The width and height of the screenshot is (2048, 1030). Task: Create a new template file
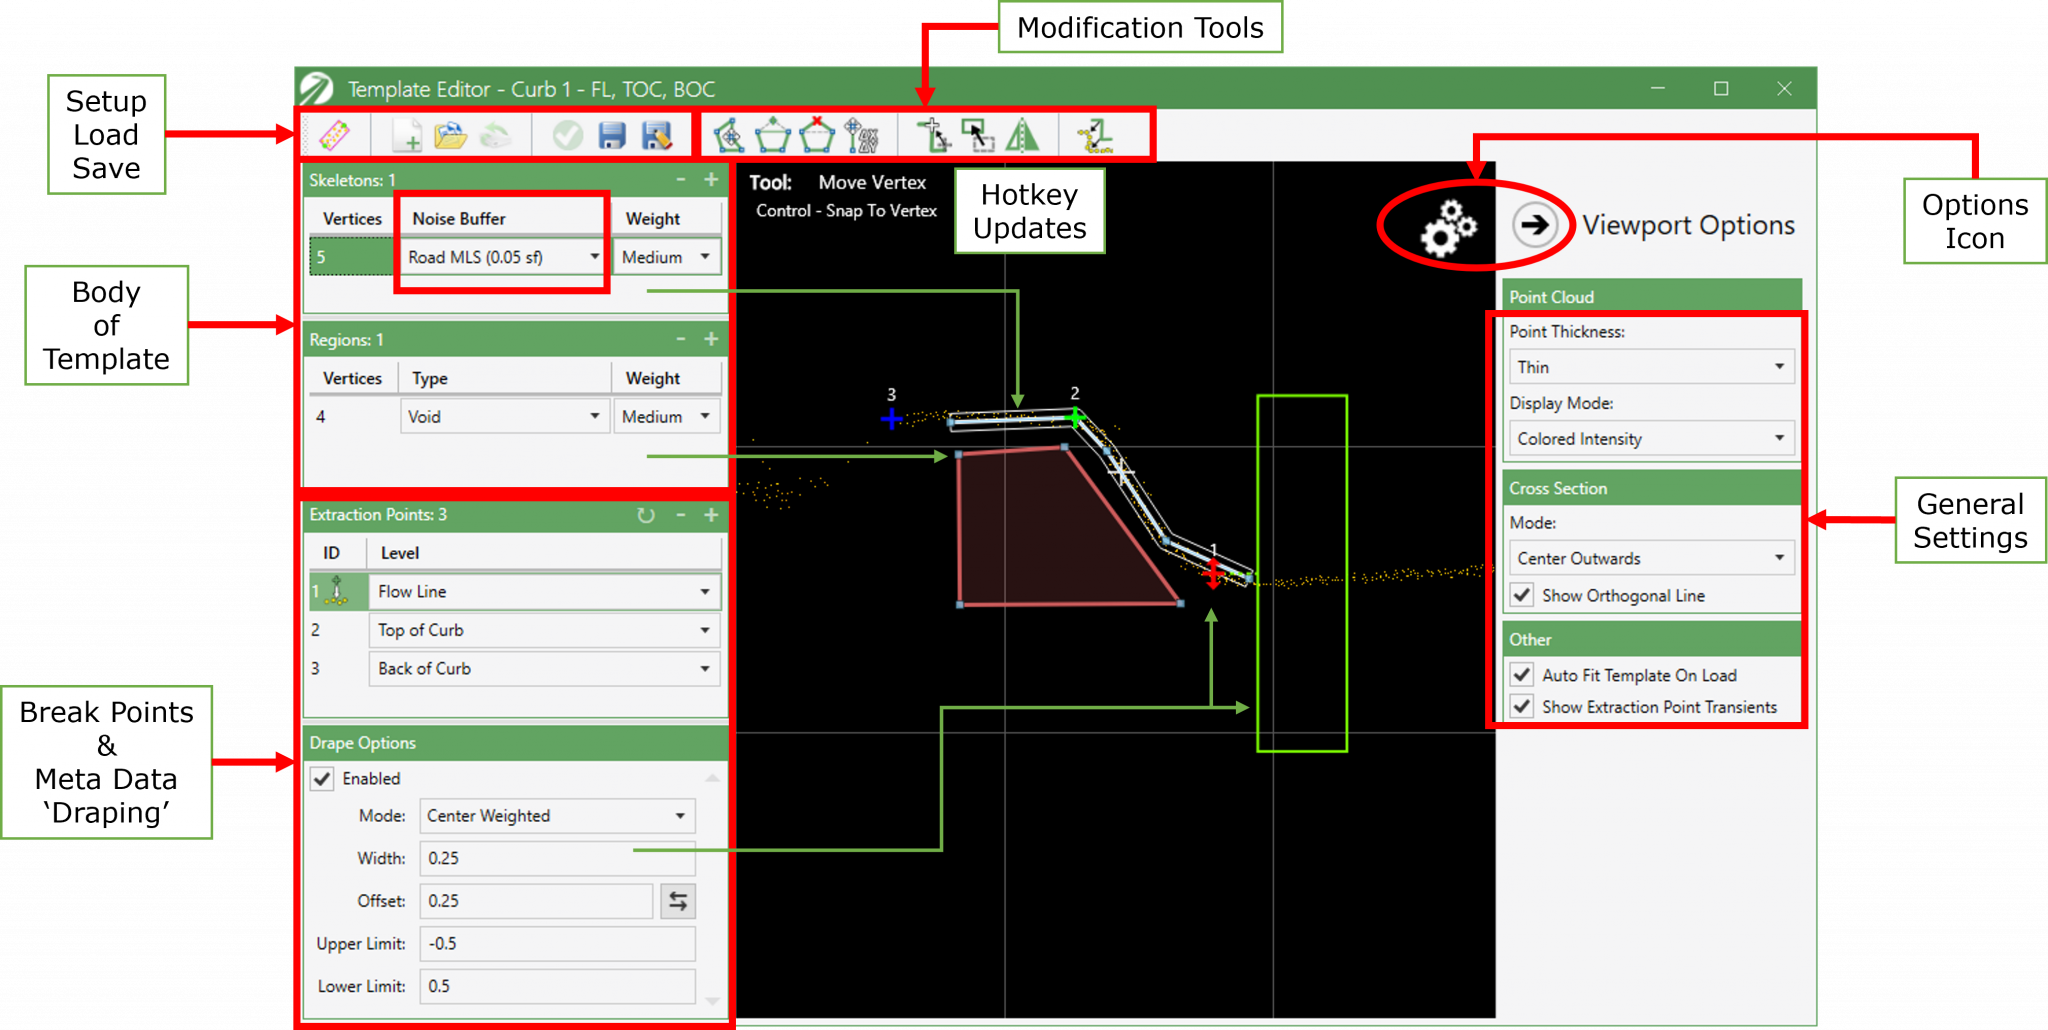[x=406, y=135]
